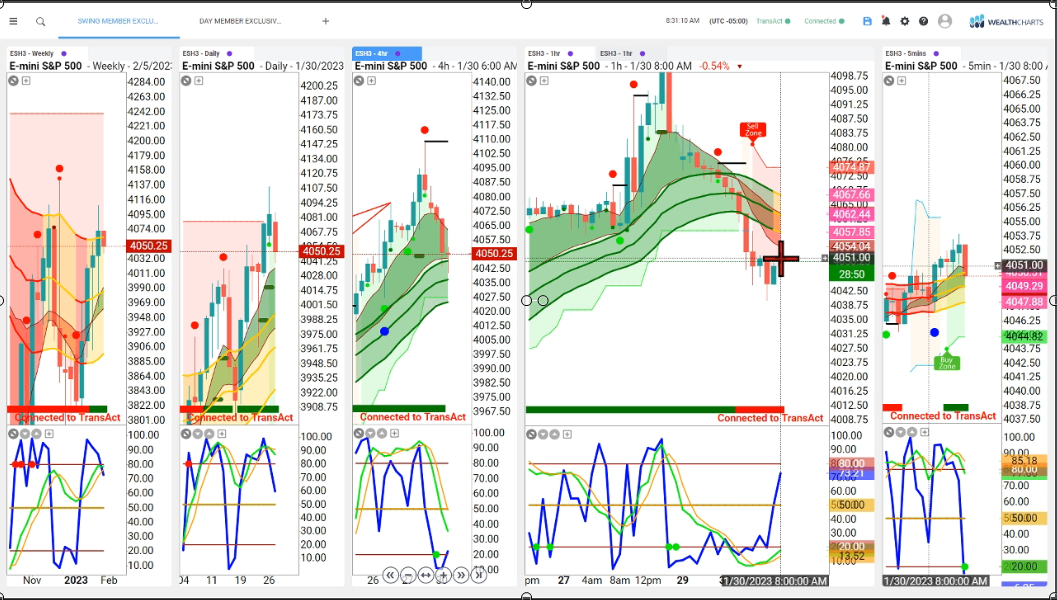The width and height of the screenshot is (1057, 600).
Task: Switch to DAY MEMBER EXCLUSIV... workspace tab
Action: [x=240, y=22]
